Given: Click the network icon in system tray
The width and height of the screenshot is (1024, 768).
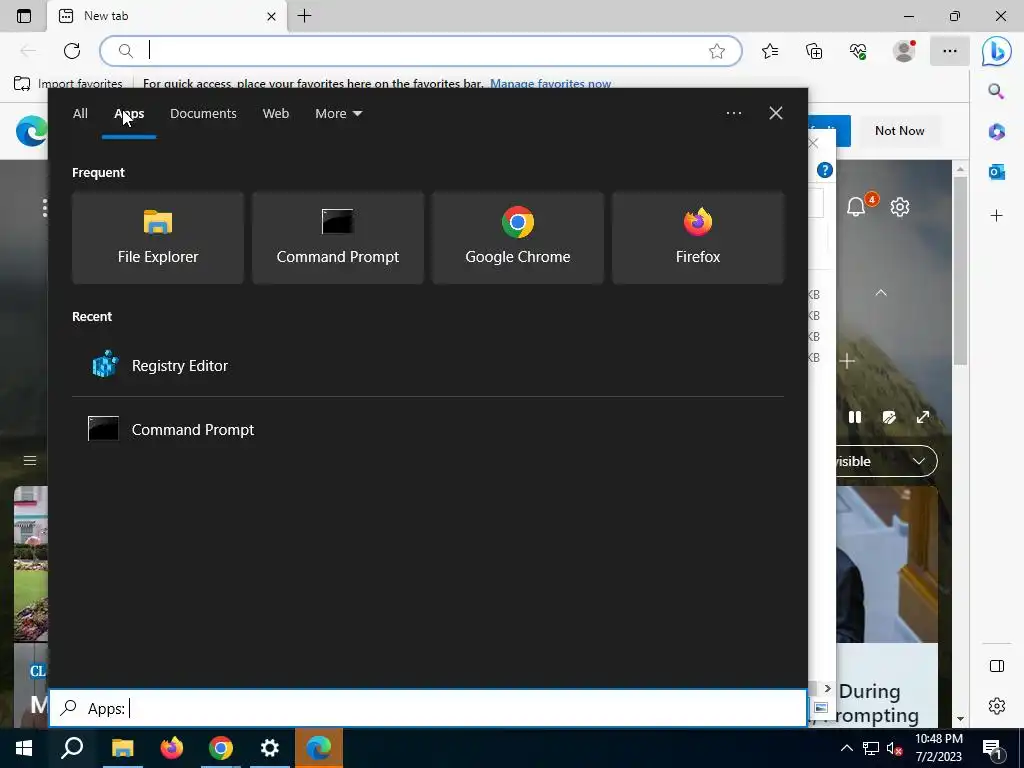Looking at the screenshot, I should pos(871,748).
